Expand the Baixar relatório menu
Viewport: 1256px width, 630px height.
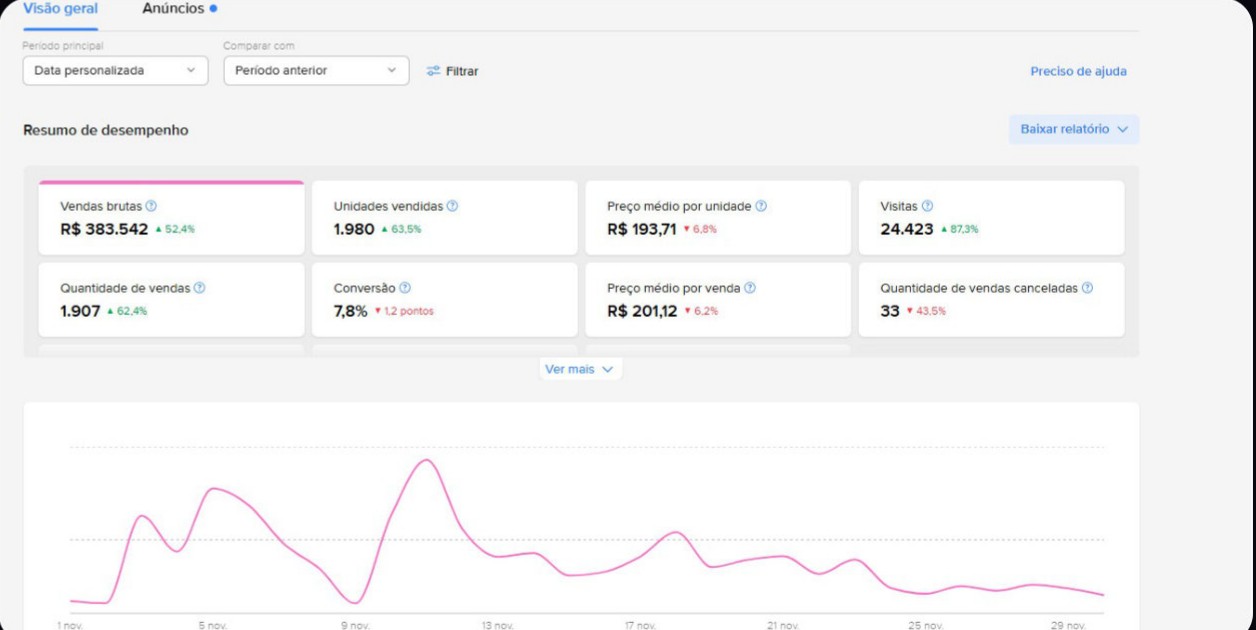[x=1073, y=129]
